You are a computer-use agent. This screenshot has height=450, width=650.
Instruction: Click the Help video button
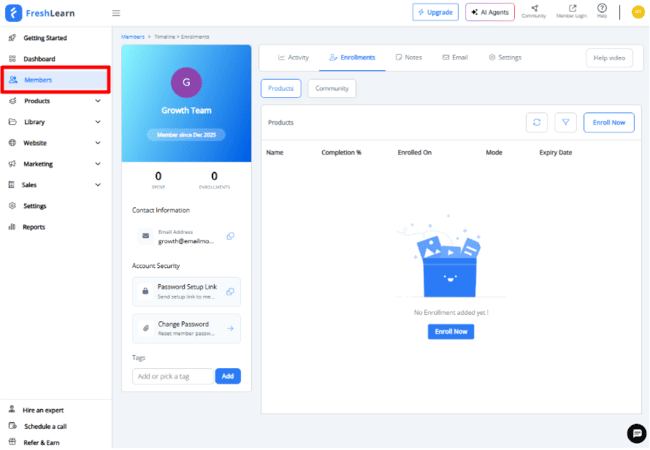[x=609, y=58]
